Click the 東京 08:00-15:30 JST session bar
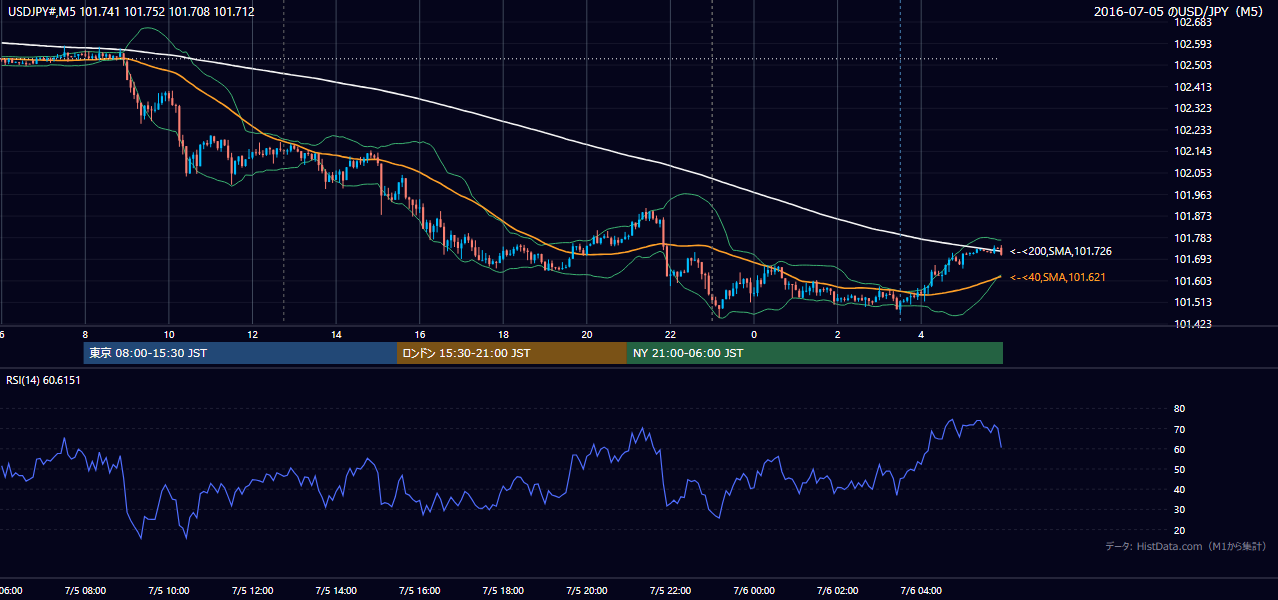Screen dimensions: 1278x600 coord(240,353)
